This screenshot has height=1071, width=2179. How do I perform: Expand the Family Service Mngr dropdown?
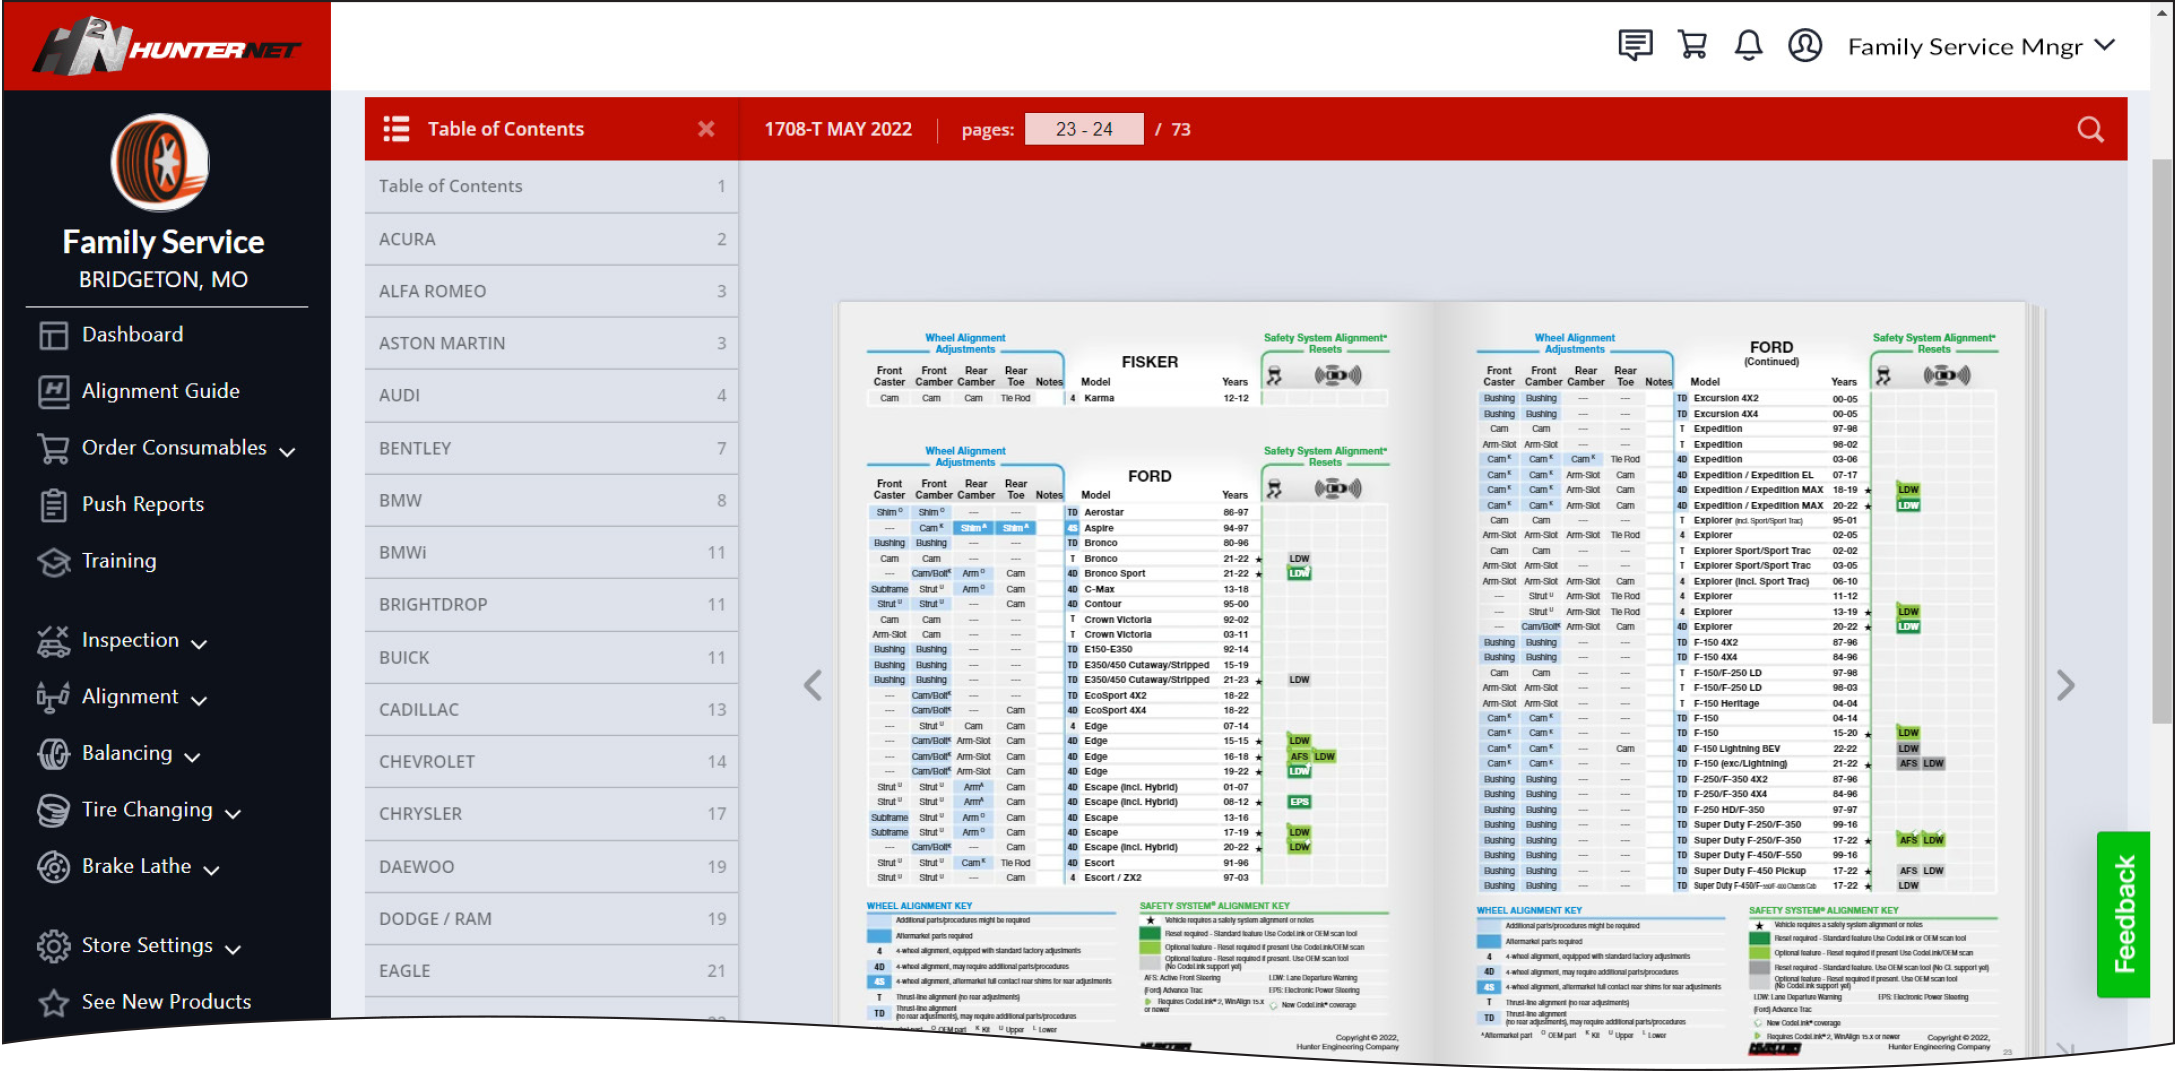pyautogui.click(x=2105, y=46)
